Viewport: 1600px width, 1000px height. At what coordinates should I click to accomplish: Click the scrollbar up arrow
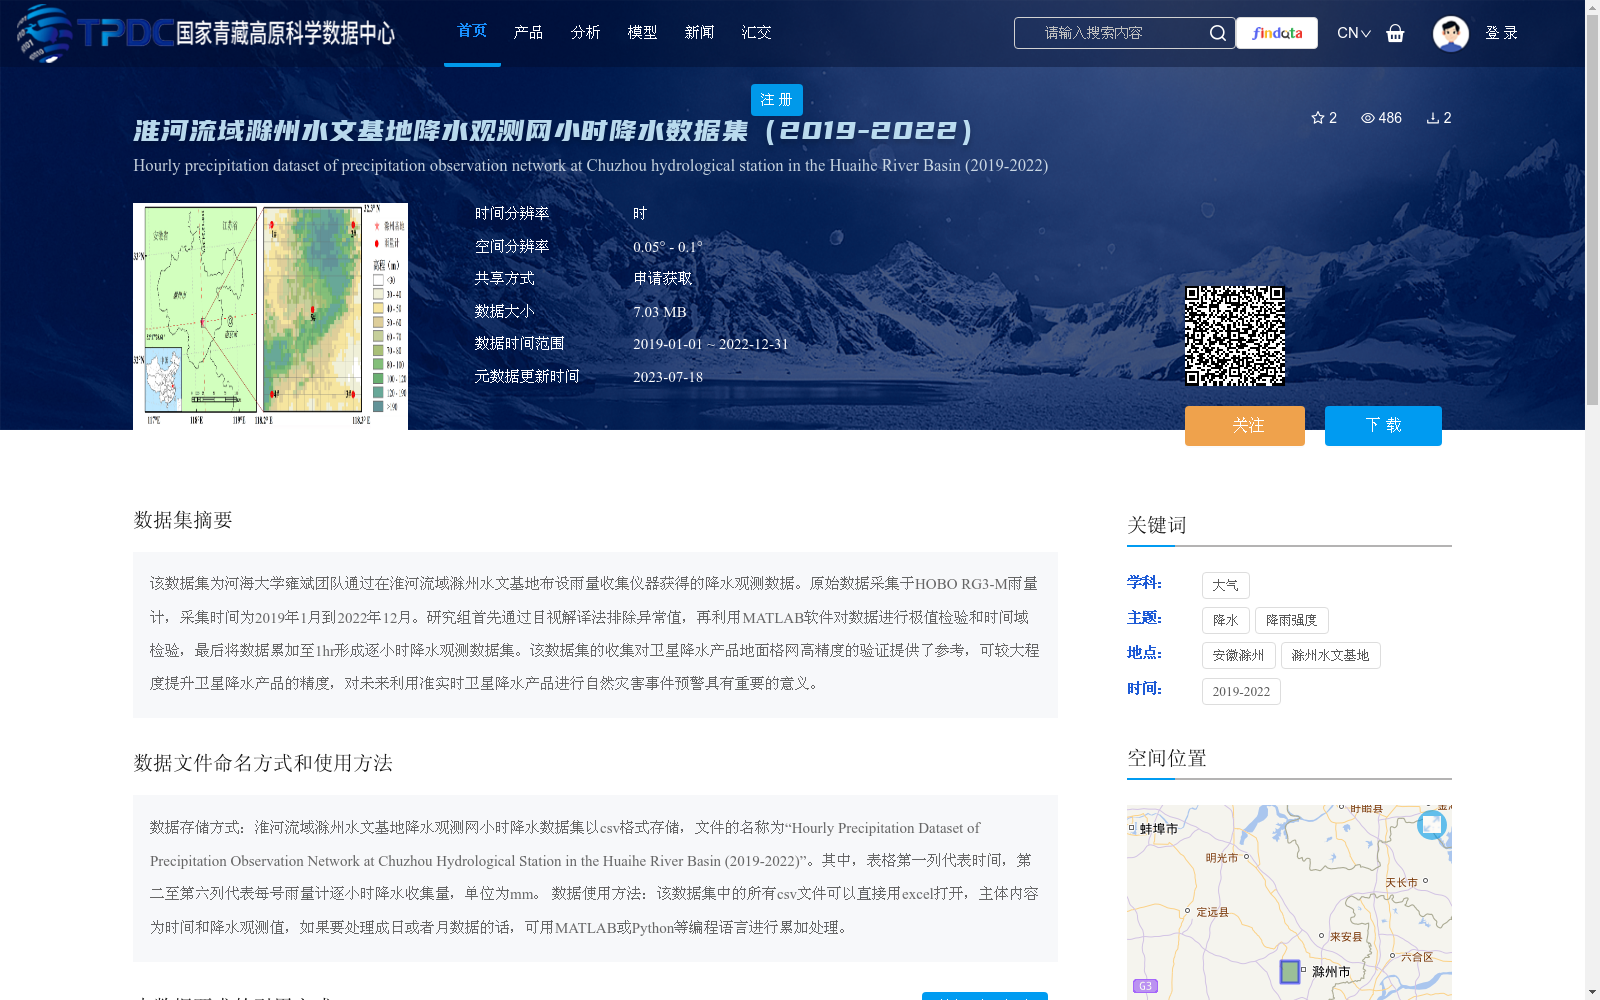(x=1592, y=7)
